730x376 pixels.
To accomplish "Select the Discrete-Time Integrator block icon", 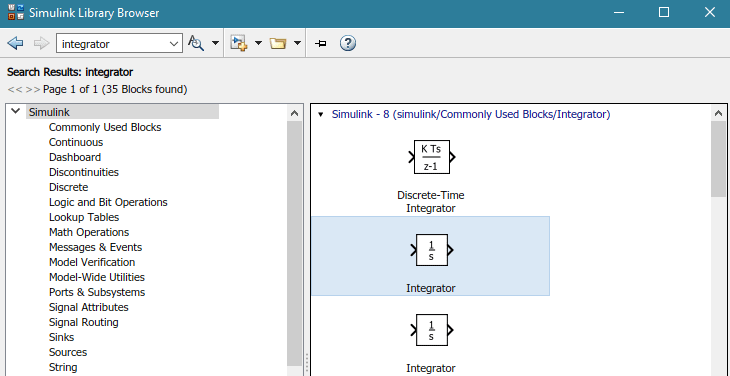I will 432,157.
